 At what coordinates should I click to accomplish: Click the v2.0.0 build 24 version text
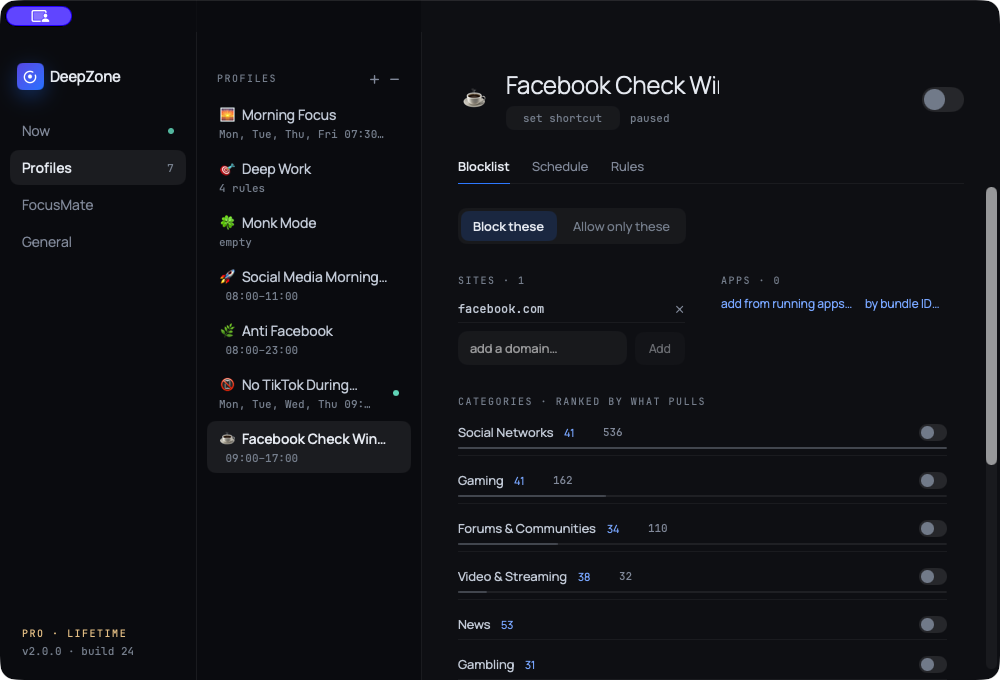pyautogui.click(x=78, y=651)
